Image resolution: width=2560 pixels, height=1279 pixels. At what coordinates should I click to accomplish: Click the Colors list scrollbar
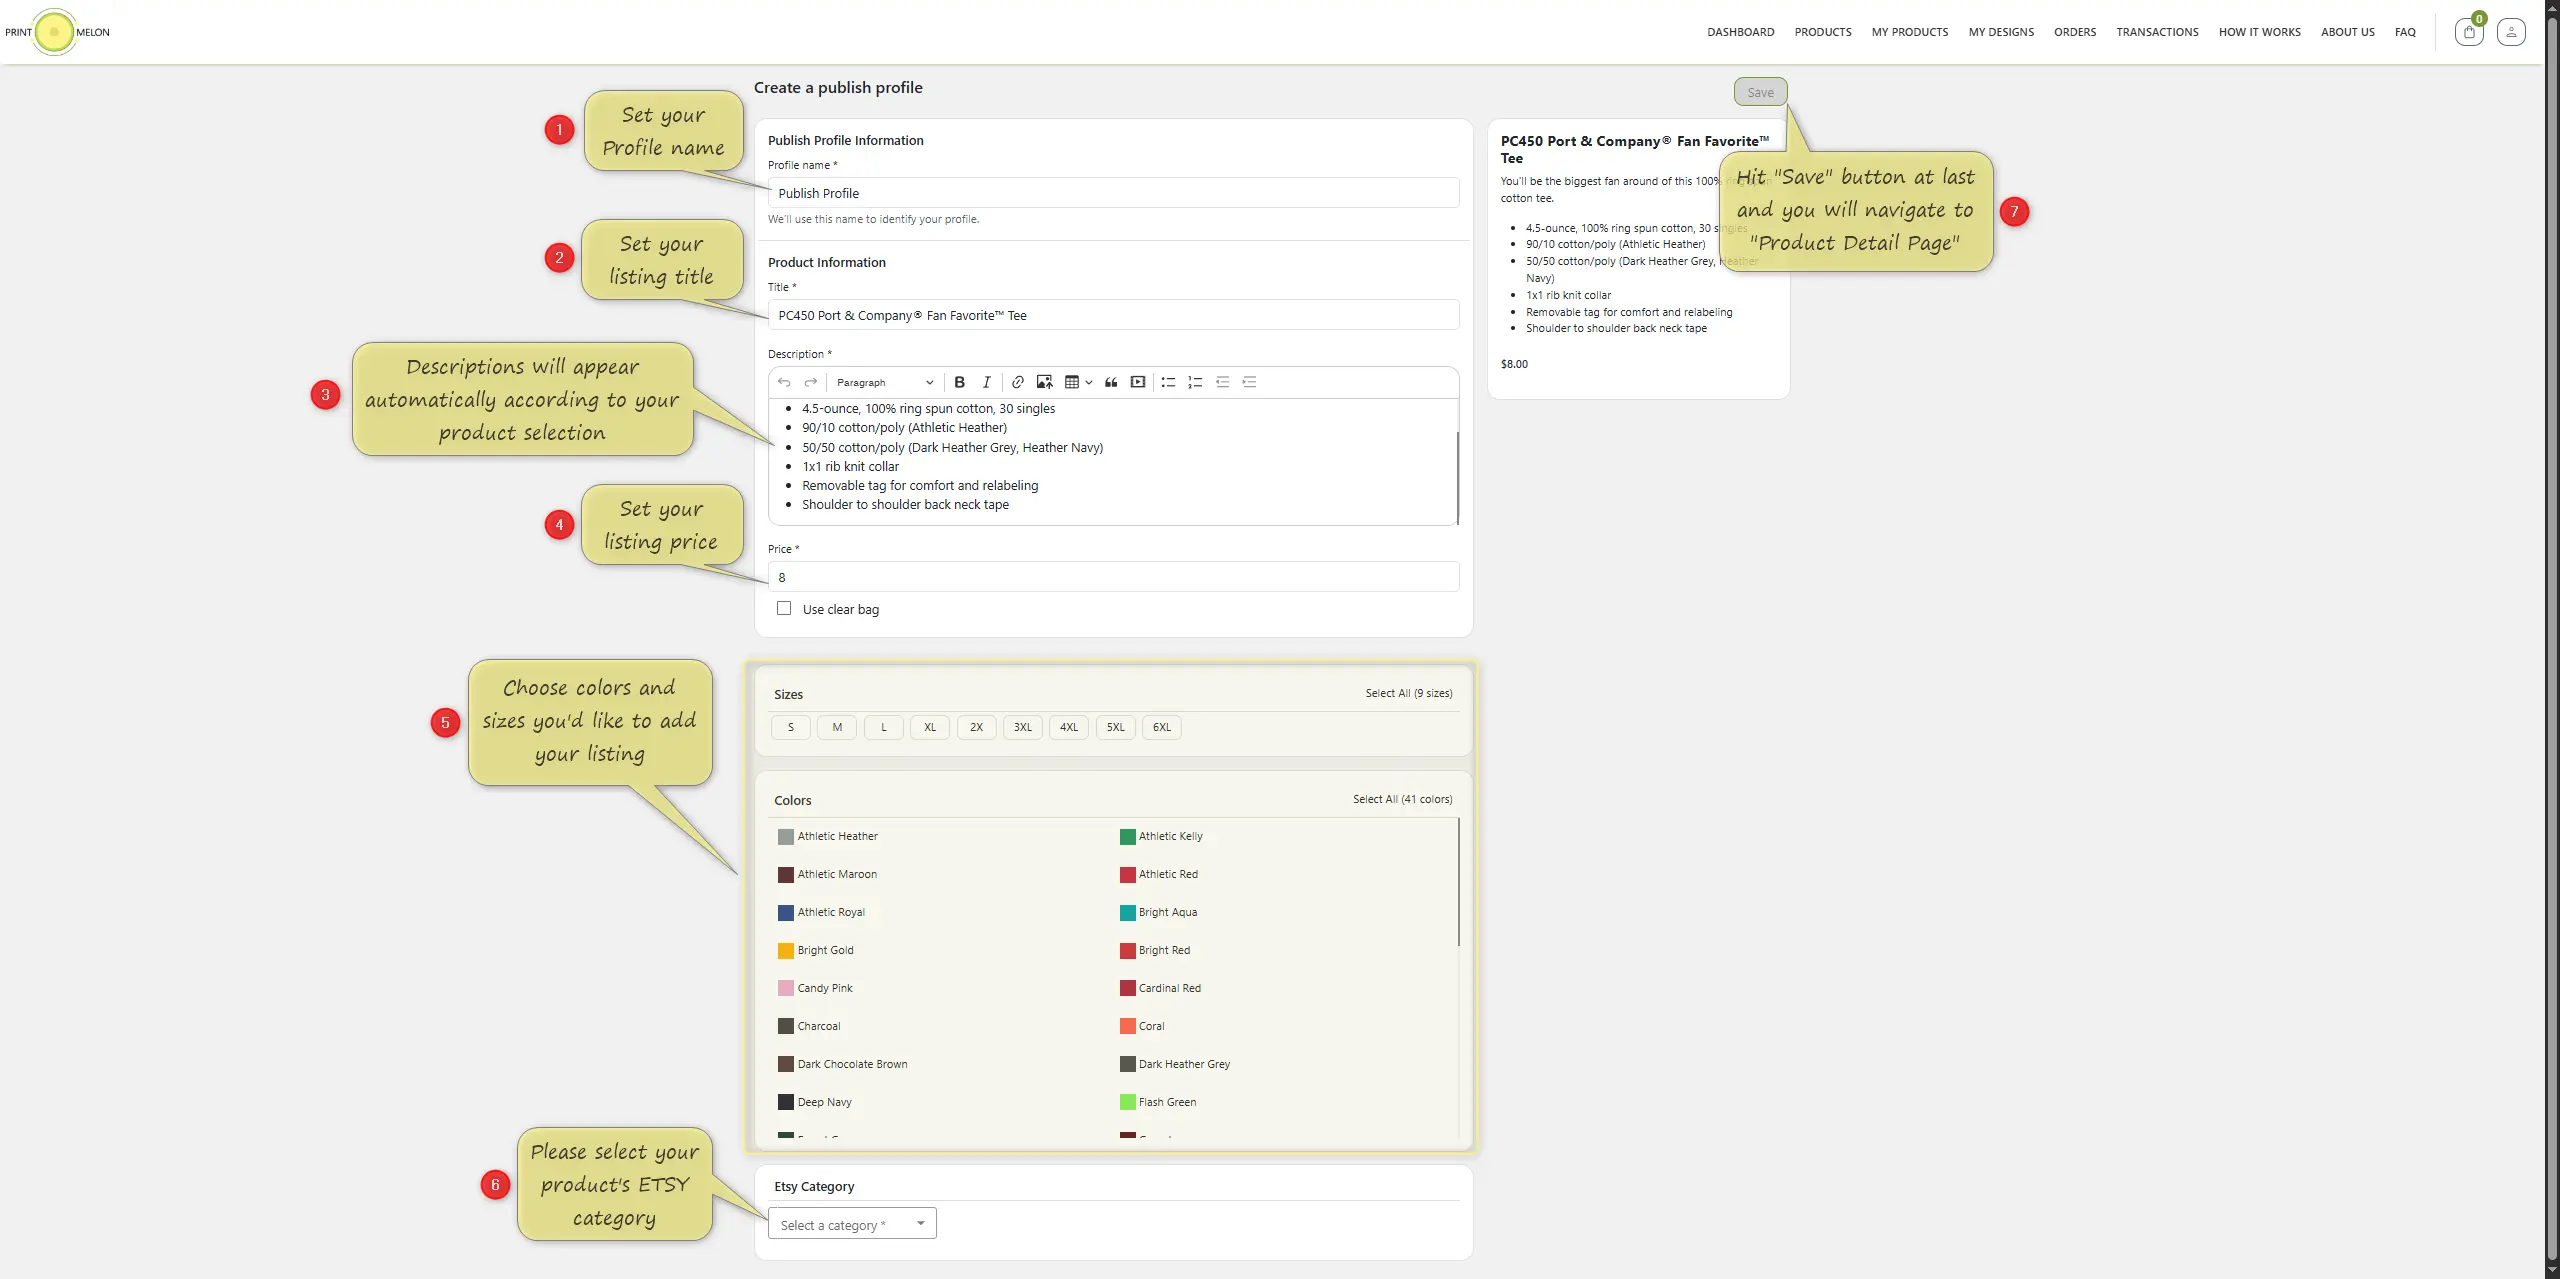point(1458,882)
